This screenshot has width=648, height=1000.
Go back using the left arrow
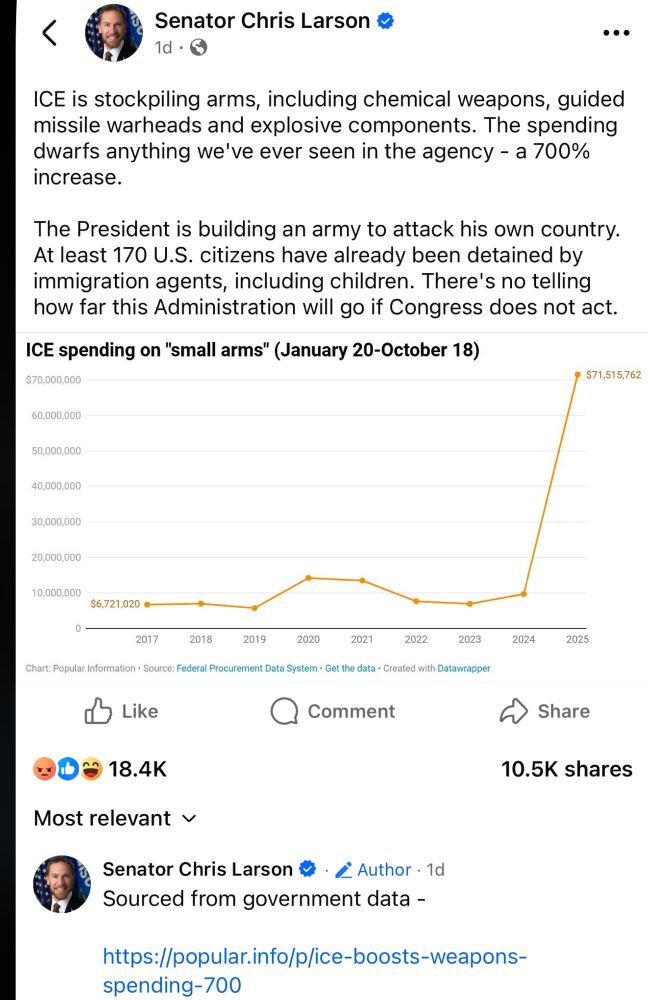coord(50,33)
